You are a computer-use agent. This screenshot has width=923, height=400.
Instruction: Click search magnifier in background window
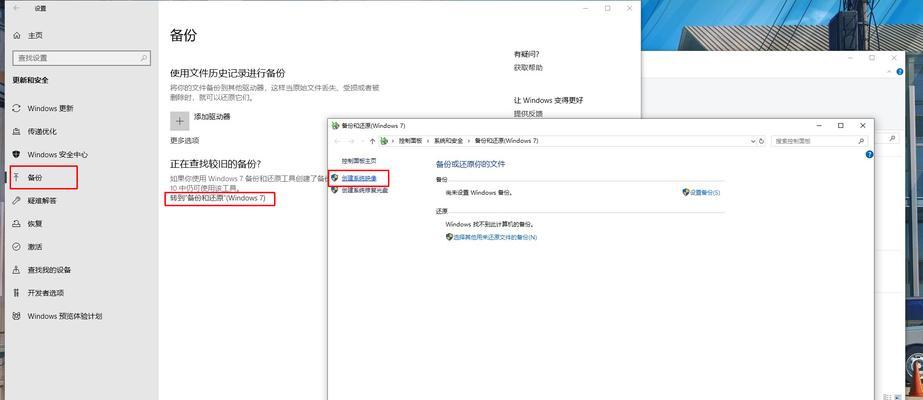(892, 139)
